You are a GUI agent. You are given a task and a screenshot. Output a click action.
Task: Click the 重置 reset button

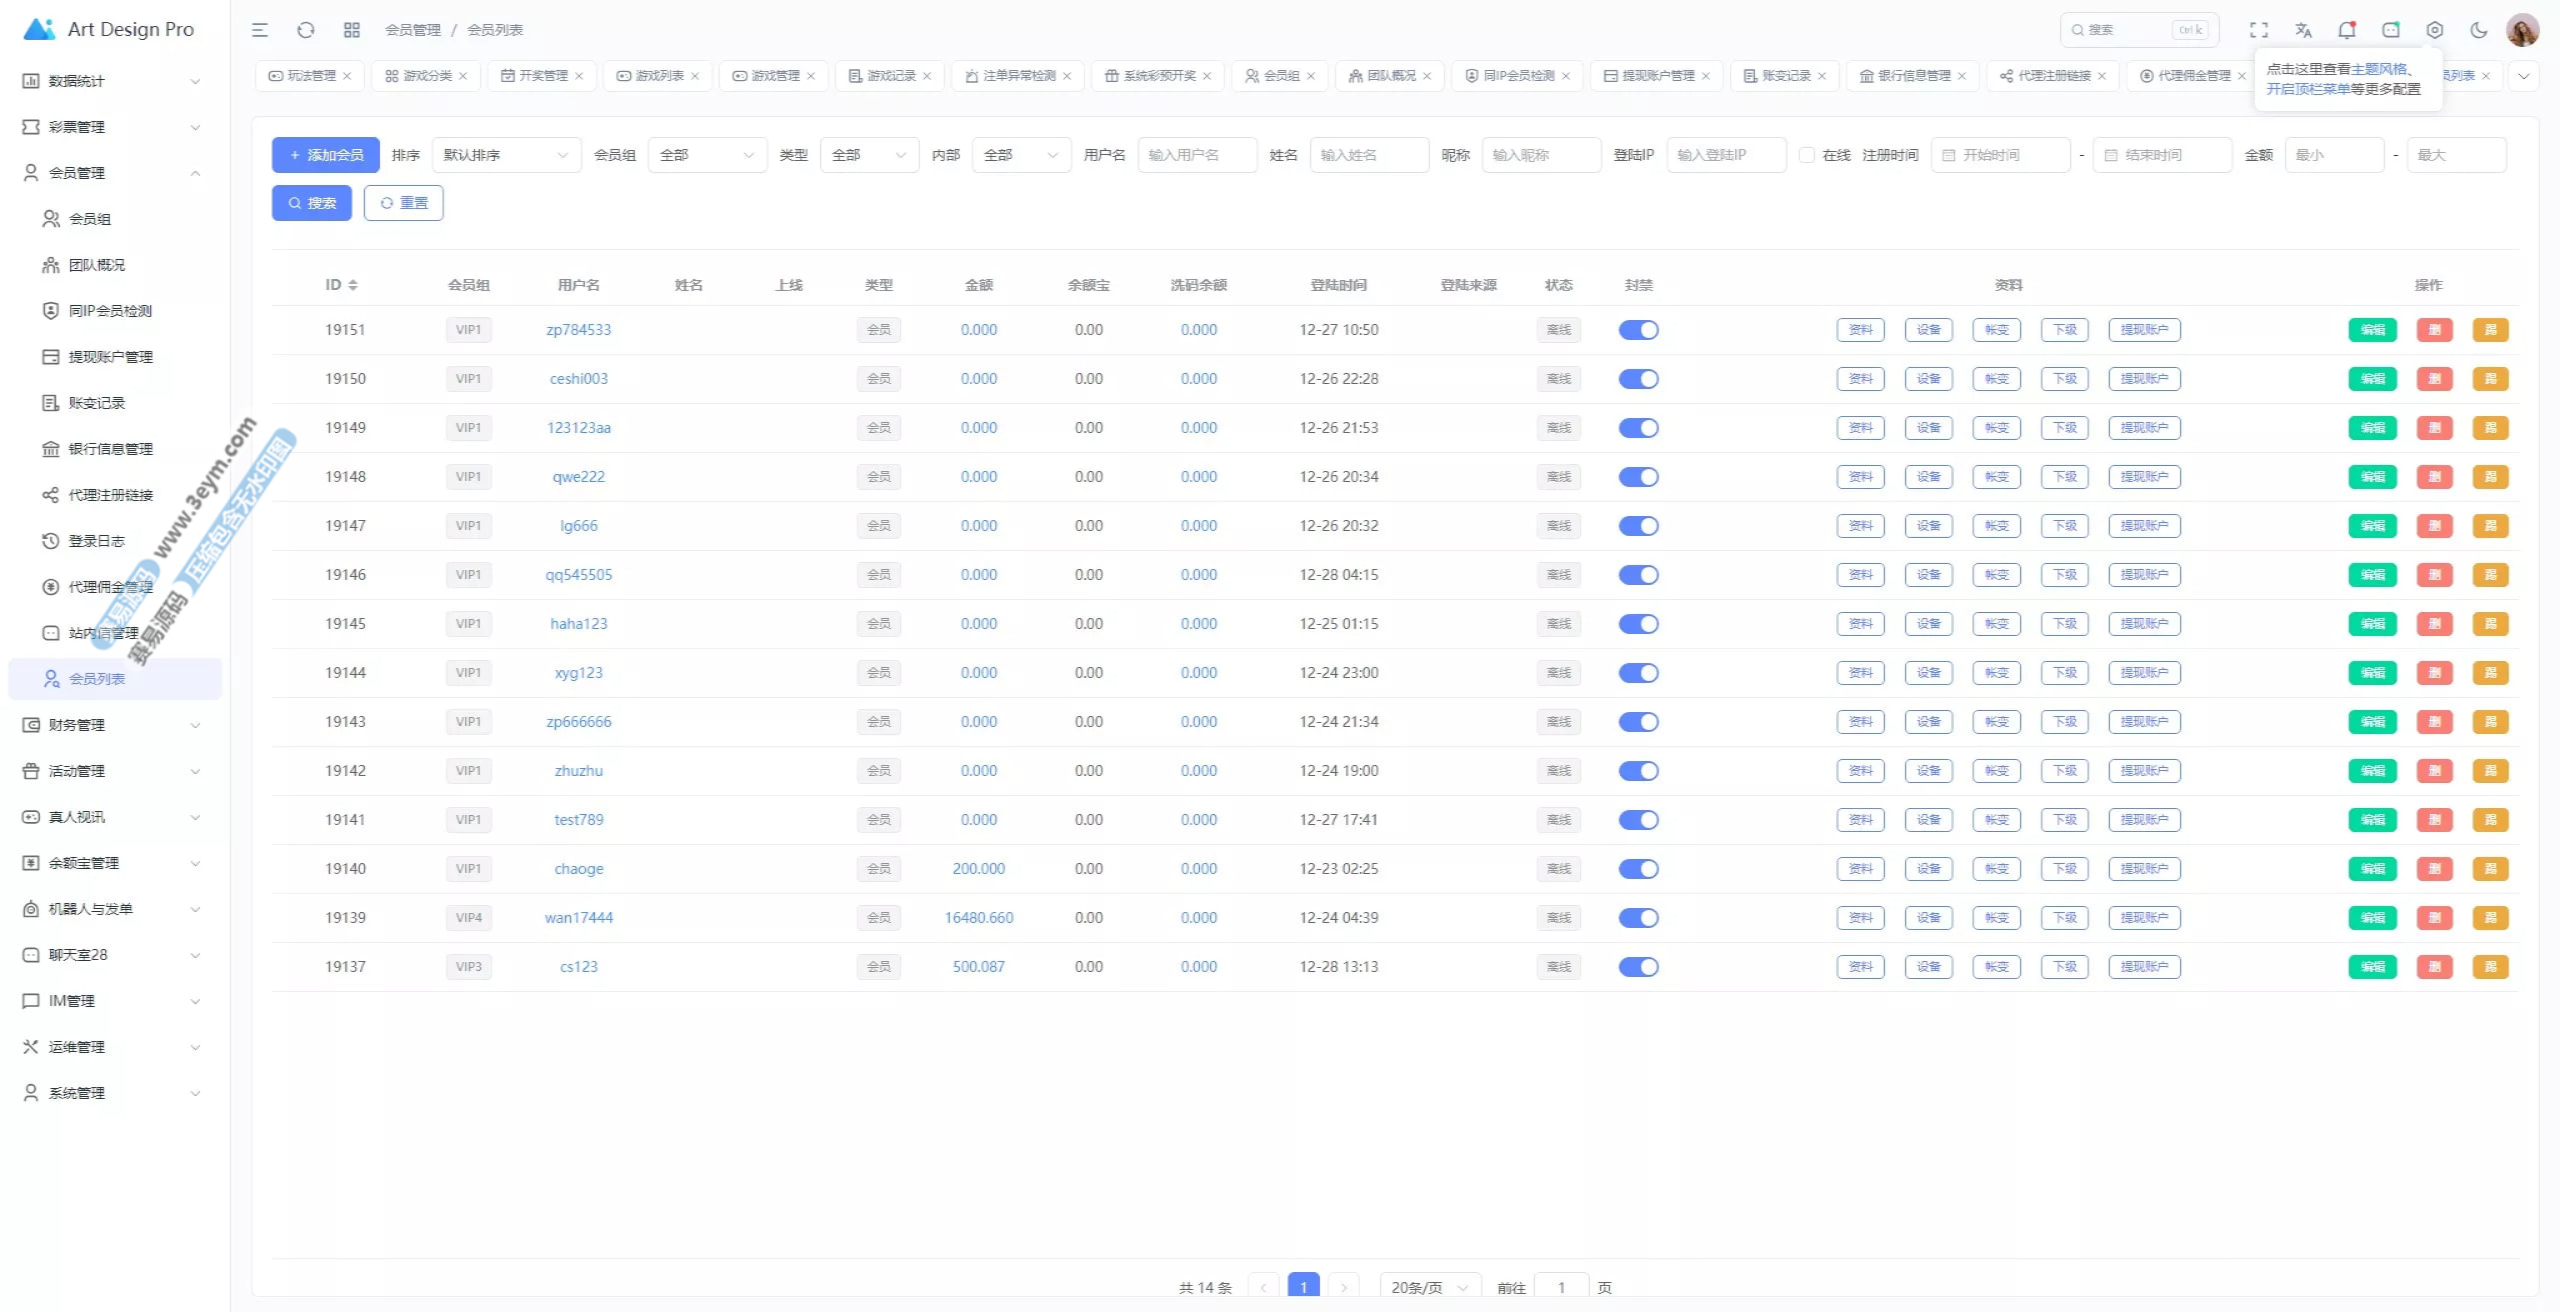404,203
